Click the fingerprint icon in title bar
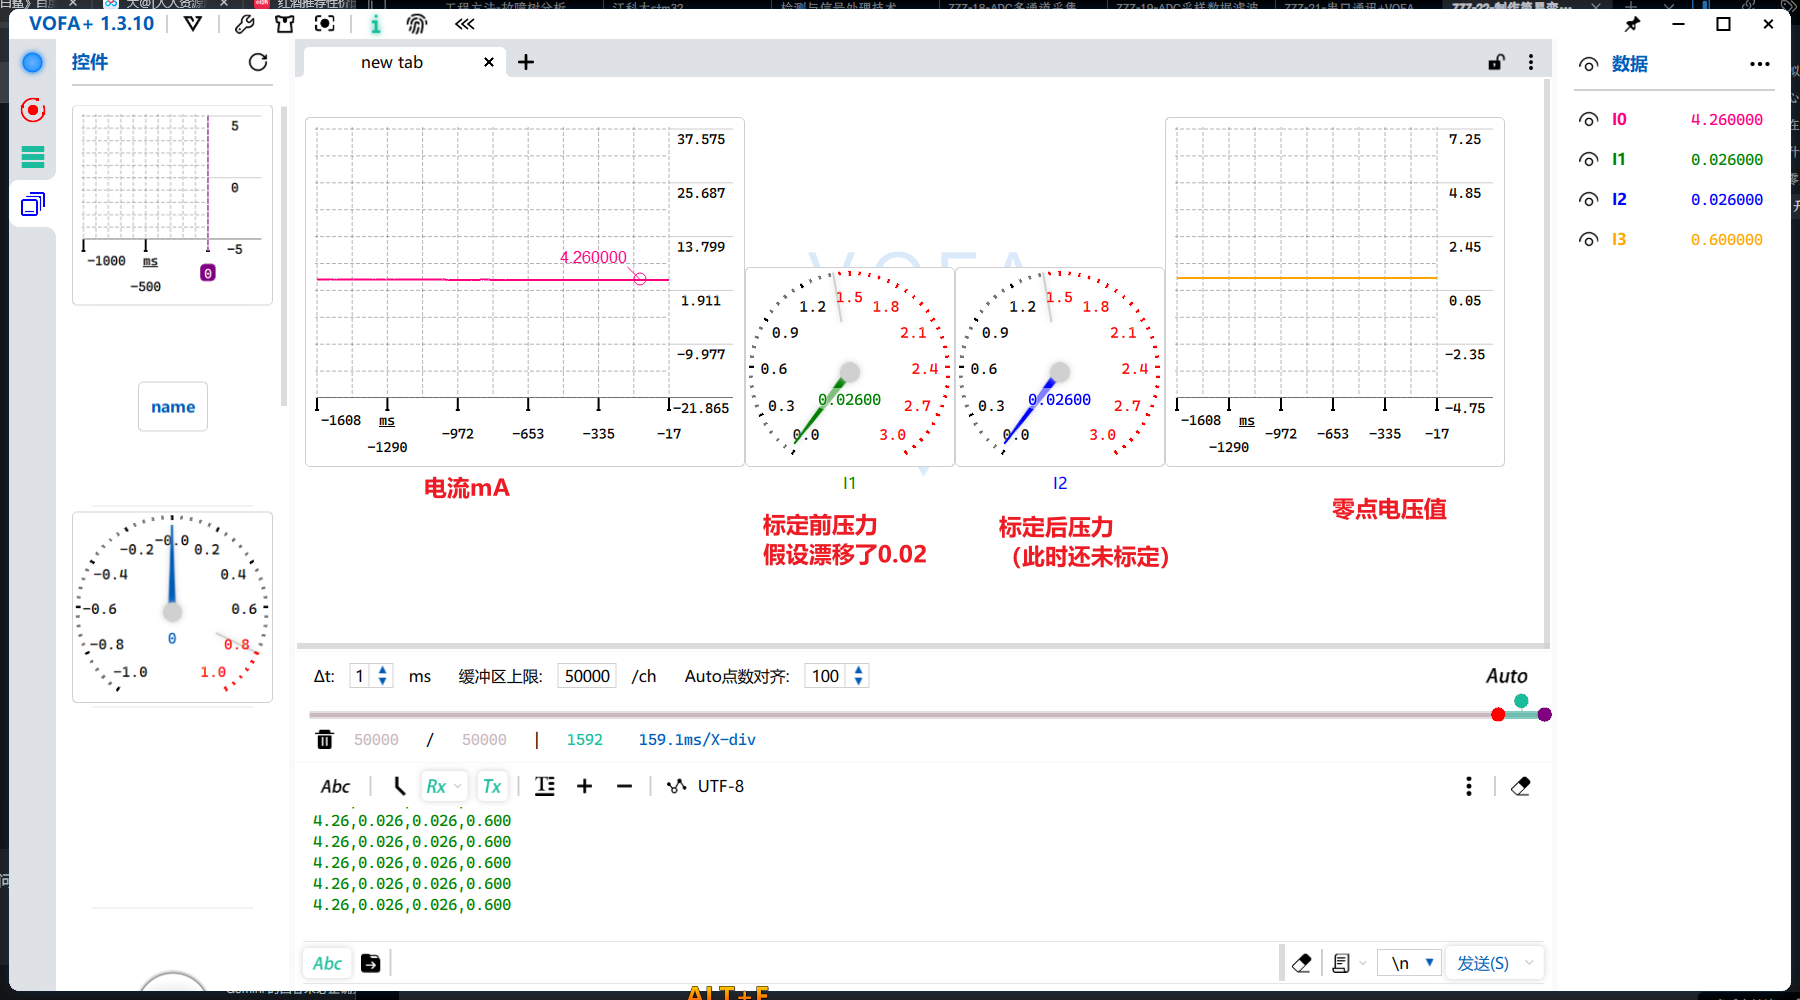The image size is (1800, 1000). click(417, 24)
